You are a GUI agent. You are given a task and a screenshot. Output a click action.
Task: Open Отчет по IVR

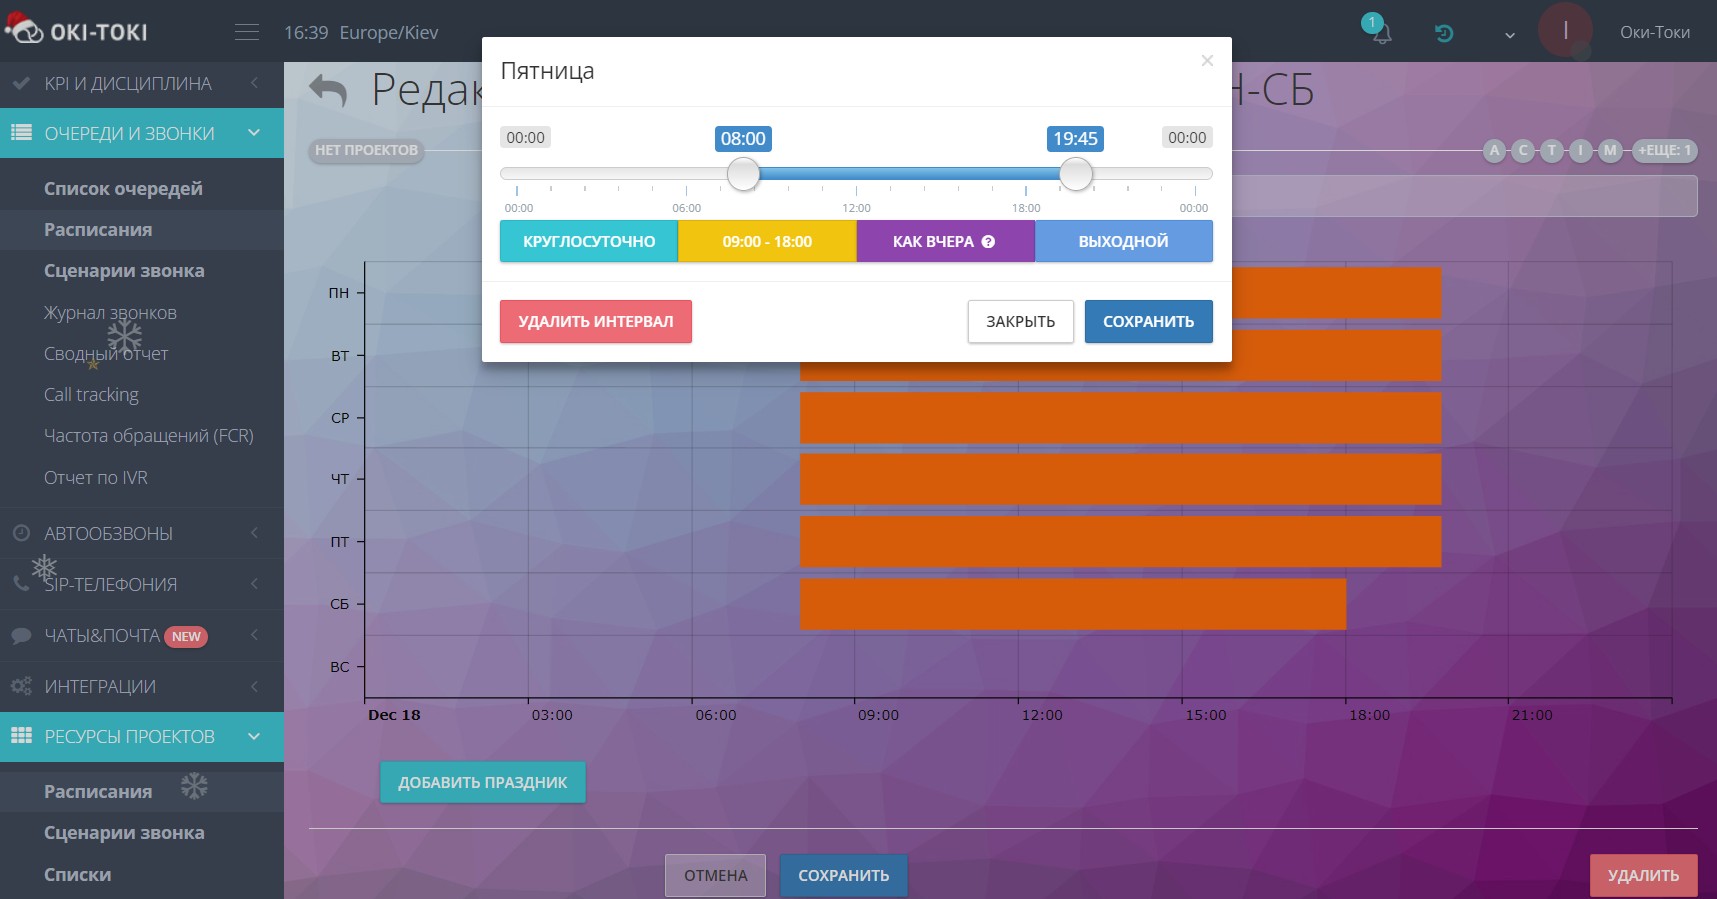tap(95, 477)
